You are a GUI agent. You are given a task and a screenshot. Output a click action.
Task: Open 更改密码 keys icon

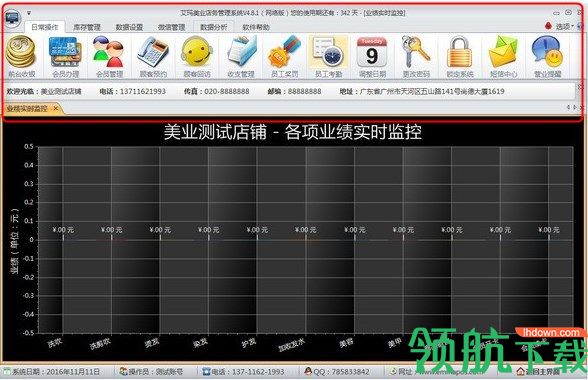[416, 57]
